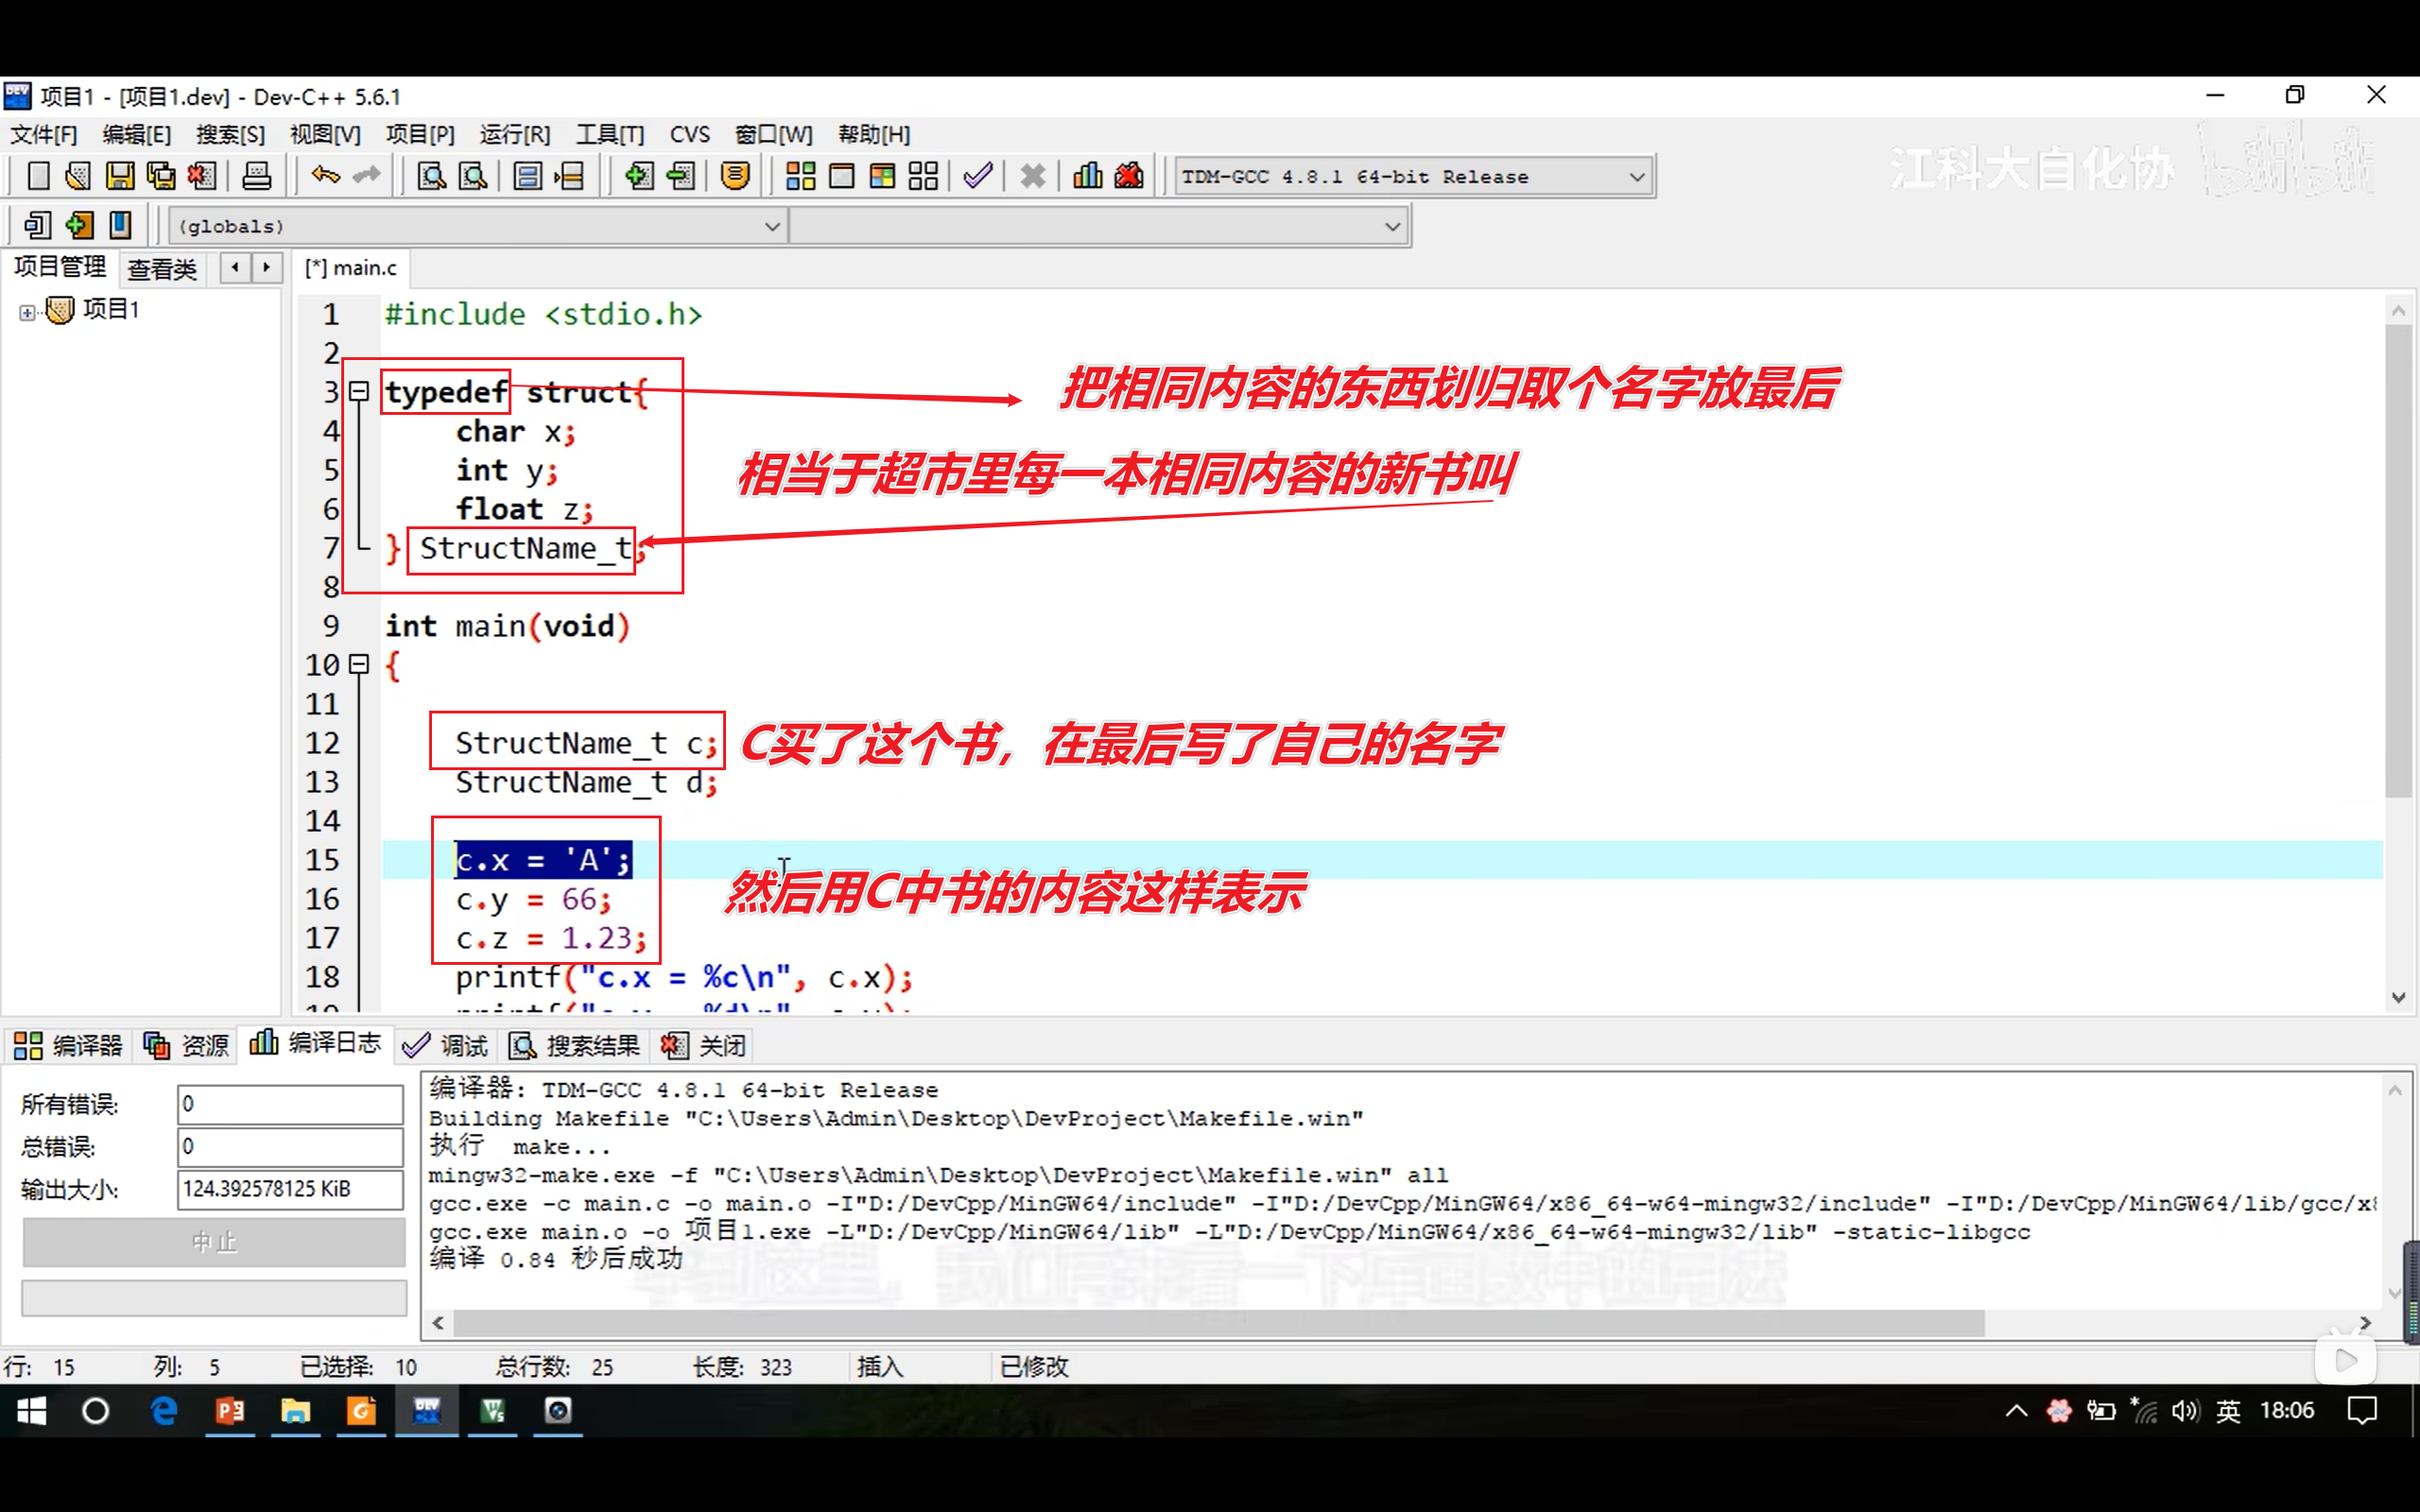
Task: Click the Compile (four colored squares) icon
Action: point(800,177)
